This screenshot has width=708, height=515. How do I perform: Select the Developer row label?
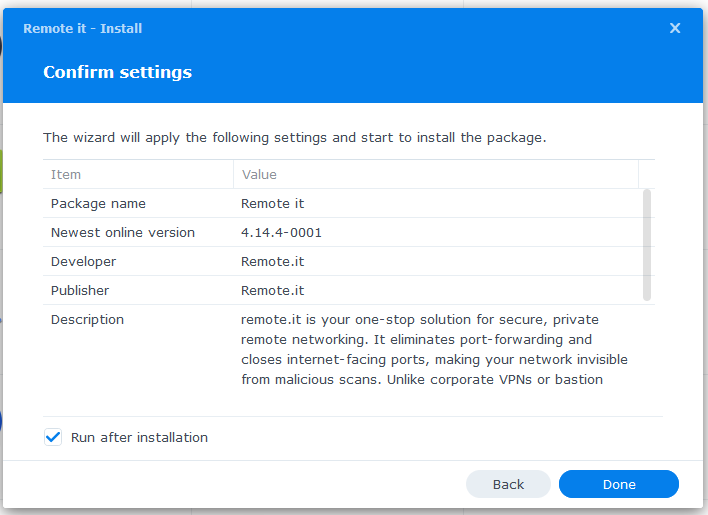point(84,262)
